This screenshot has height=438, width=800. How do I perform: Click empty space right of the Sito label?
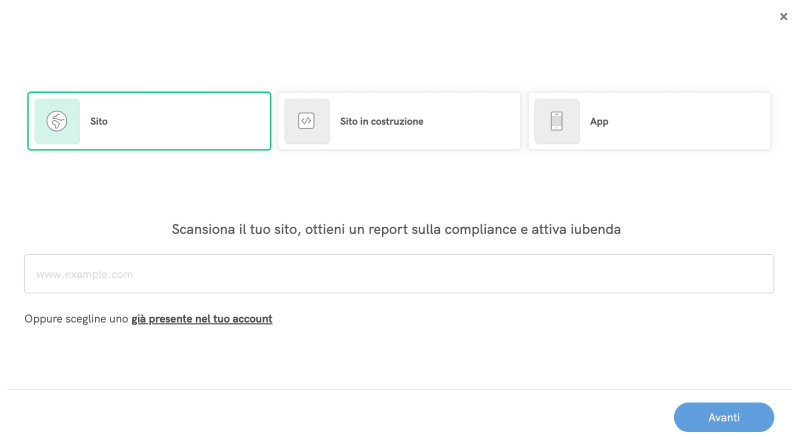190,121
